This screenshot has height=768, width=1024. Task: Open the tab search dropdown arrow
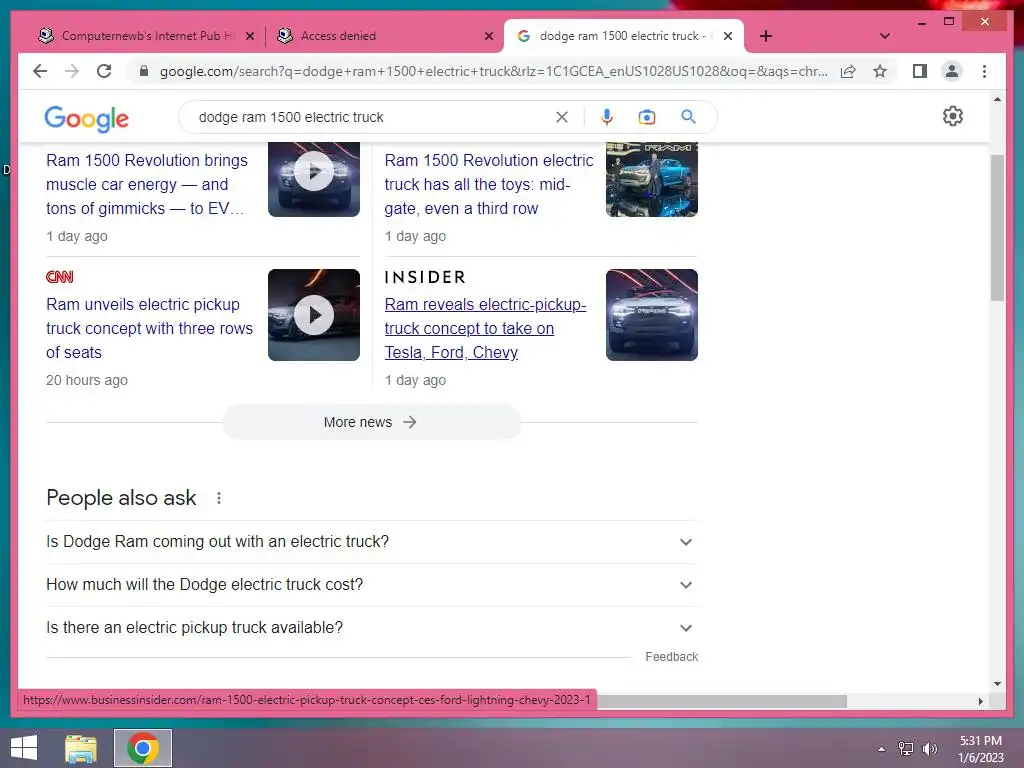tap(884, 36)
